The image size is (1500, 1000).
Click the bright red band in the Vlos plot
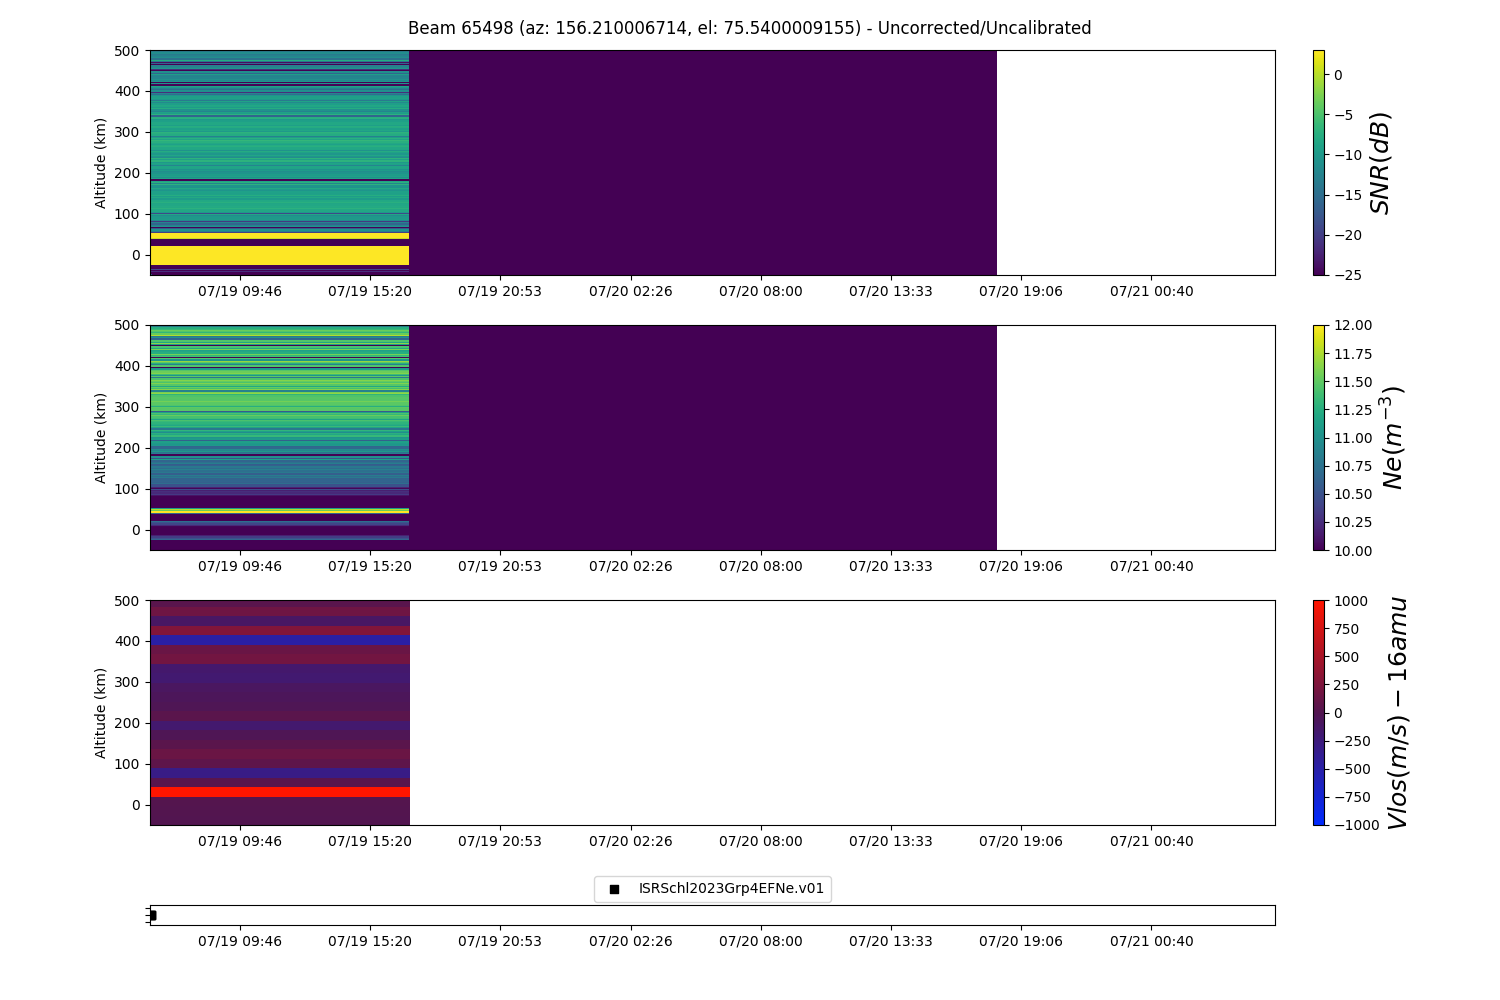tap(280, 792)
